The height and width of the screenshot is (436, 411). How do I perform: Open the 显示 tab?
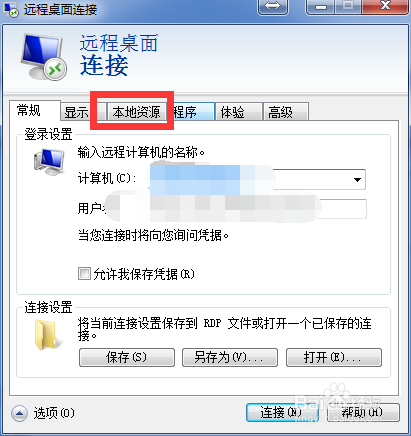point(76,112)
